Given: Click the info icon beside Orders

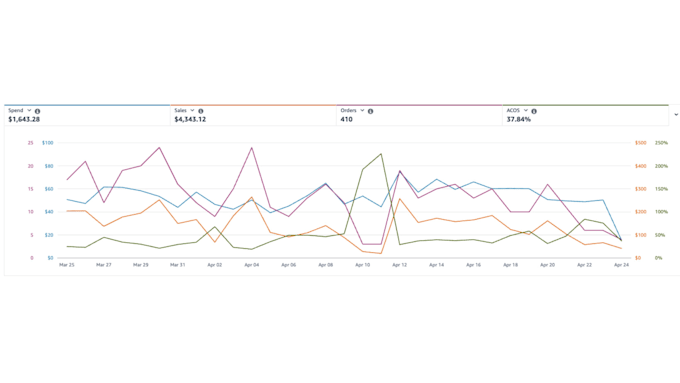Looking at the screenshot, I should coord(370,111).
